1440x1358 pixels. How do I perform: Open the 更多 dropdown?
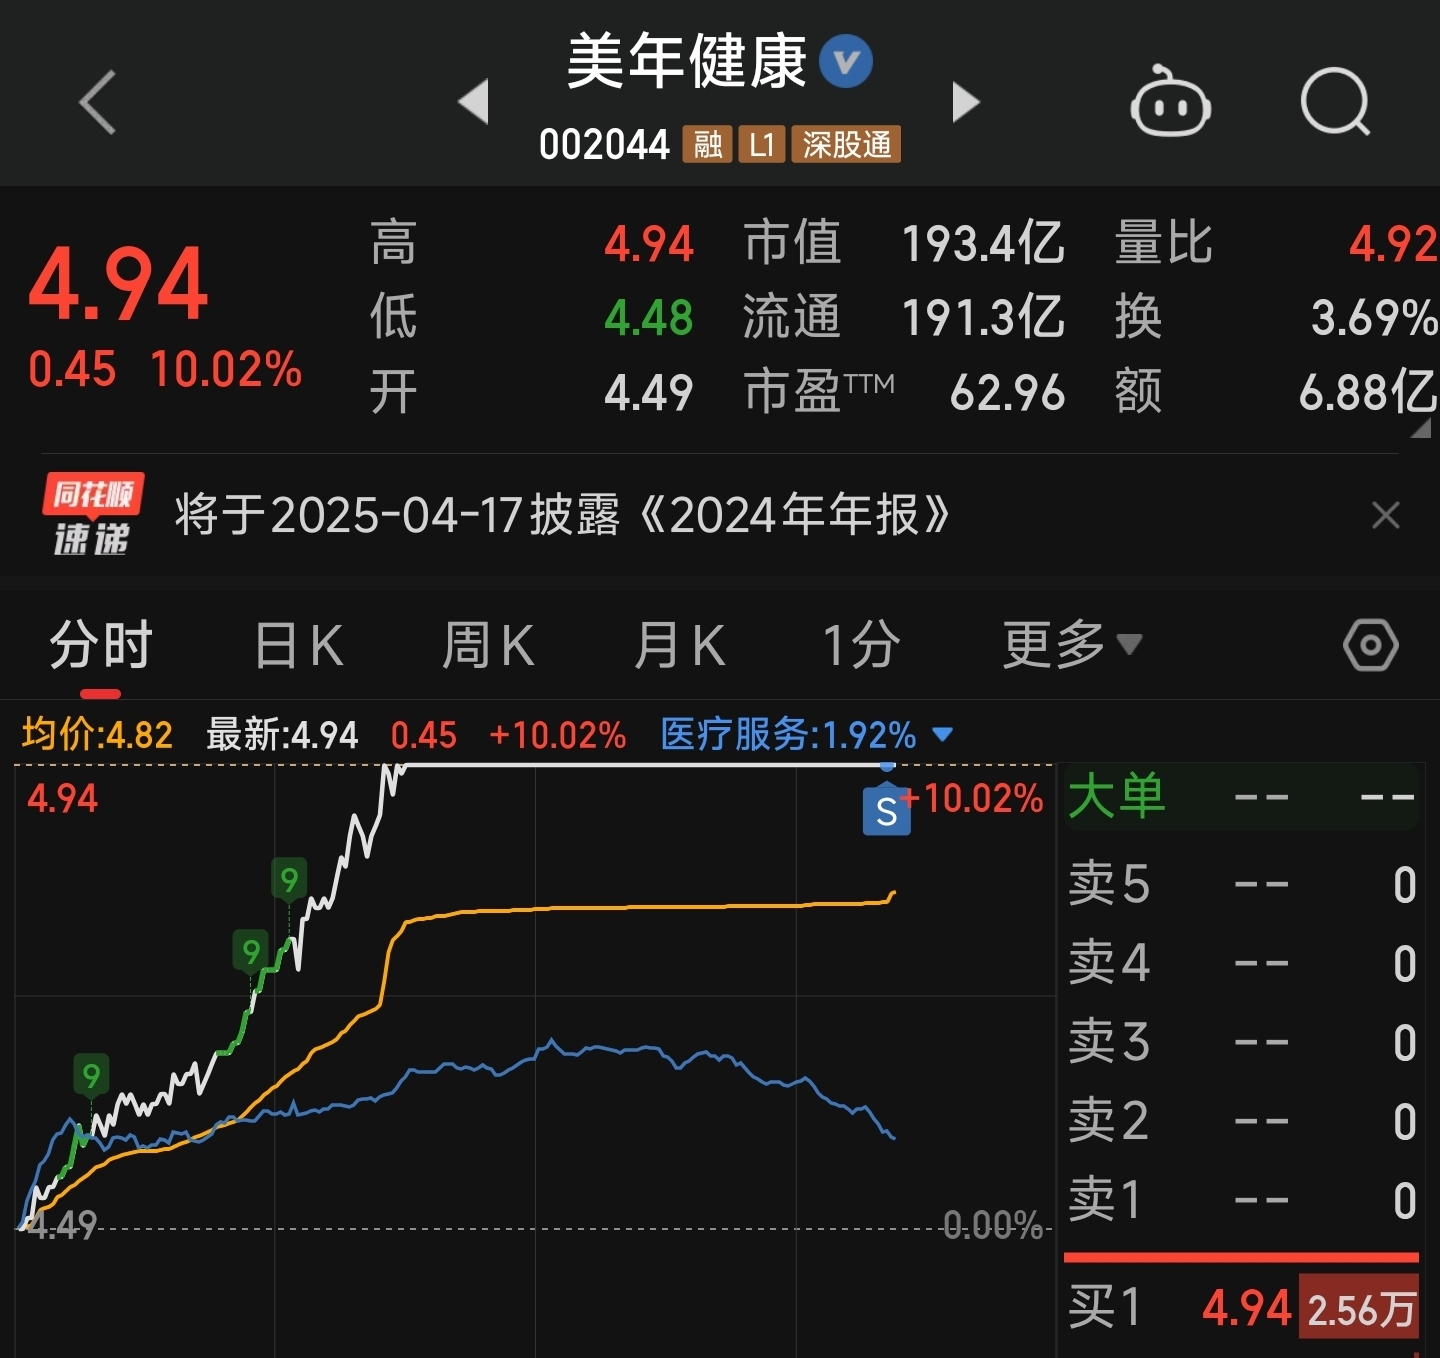click(x=1072, y=645)
